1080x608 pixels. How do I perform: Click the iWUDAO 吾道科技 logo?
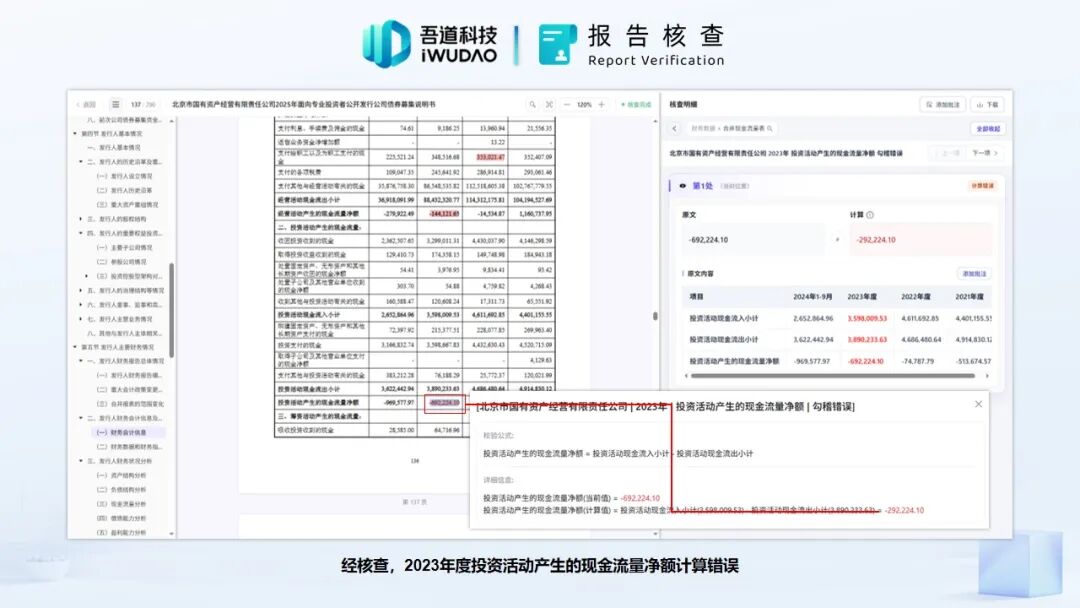[x=430, y=44]
